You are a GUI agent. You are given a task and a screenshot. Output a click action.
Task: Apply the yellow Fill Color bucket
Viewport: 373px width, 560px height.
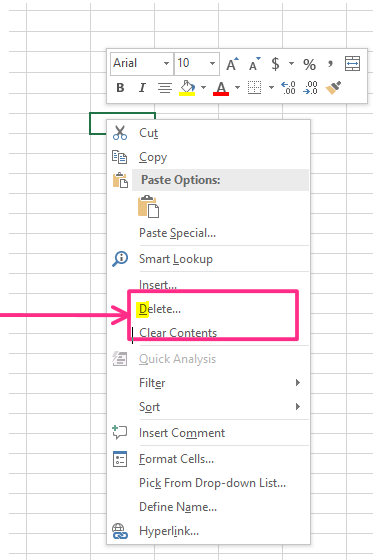[x=187, y=88]
